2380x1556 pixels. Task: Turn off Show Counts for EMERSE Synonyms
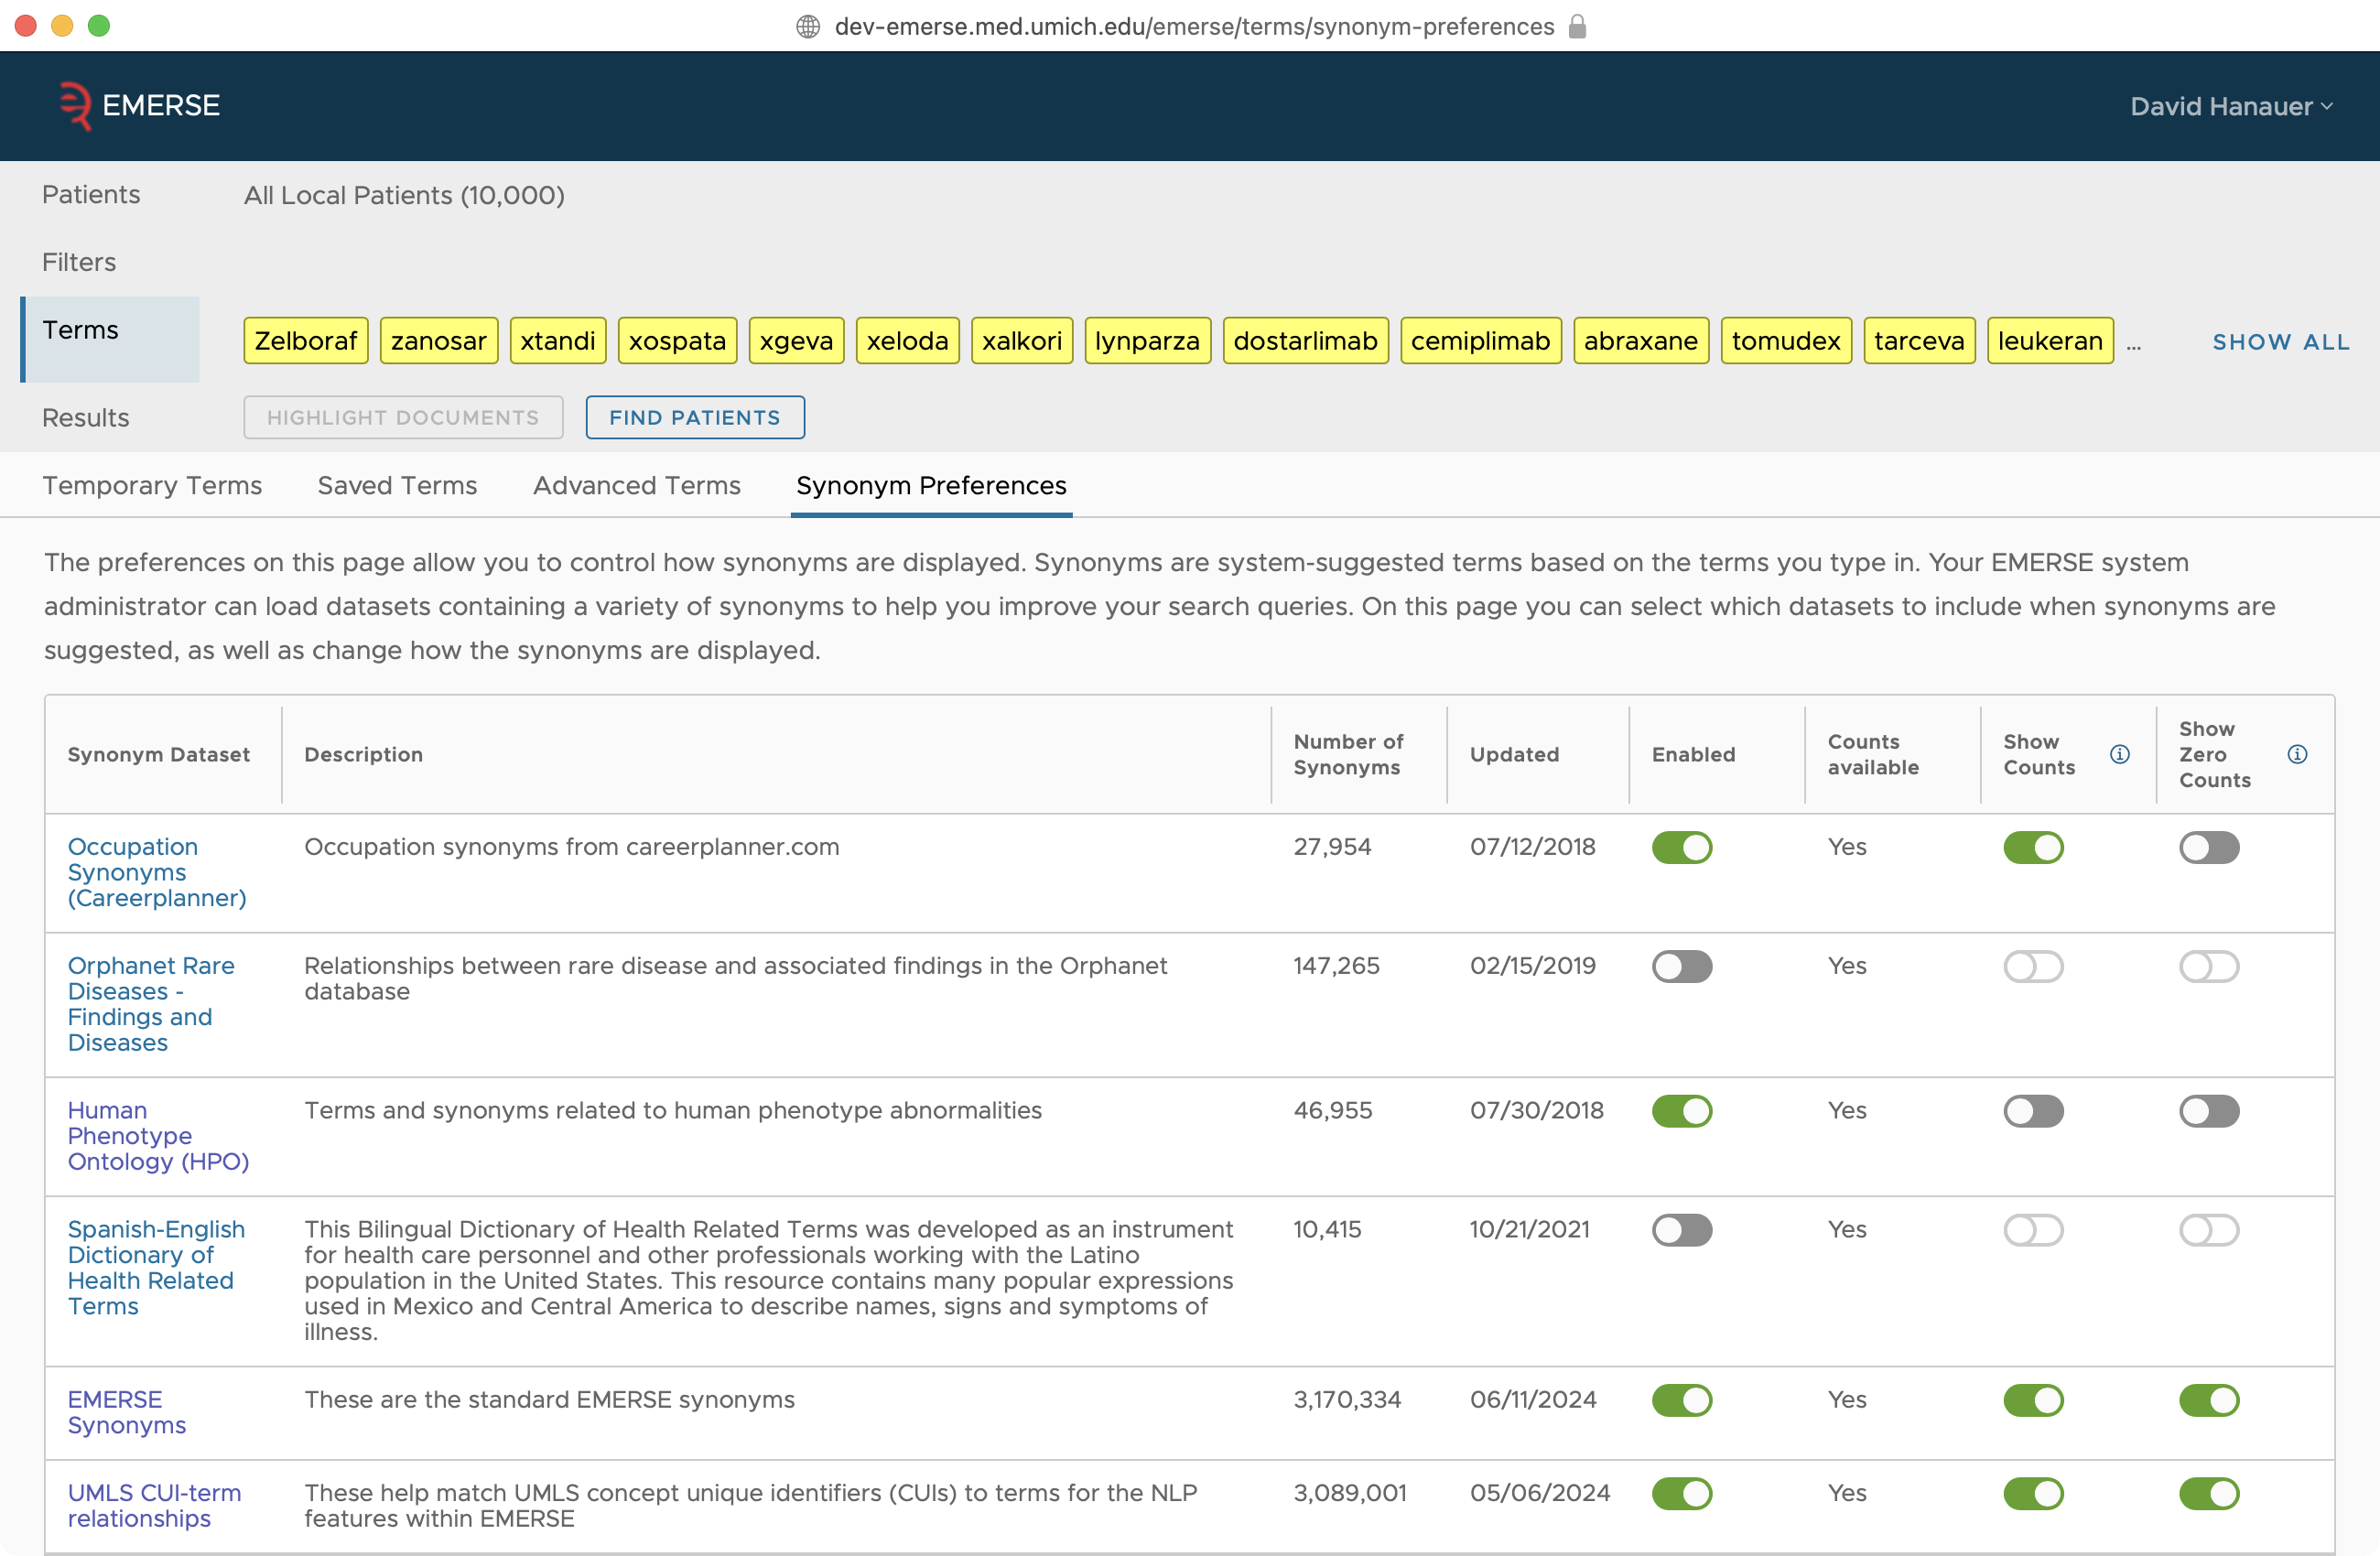pyautogui.click(x=2033, y=1400)
